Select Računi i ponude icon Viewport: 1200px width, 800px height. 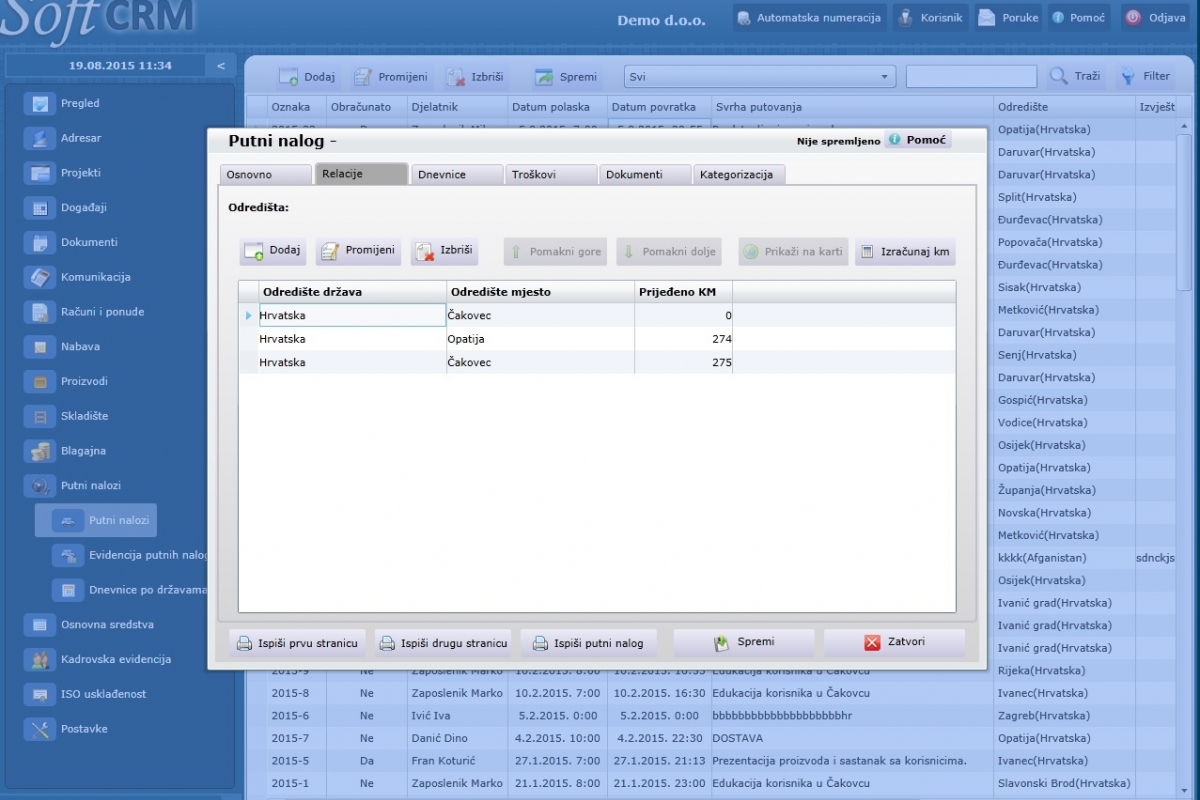tap(41, 312)
